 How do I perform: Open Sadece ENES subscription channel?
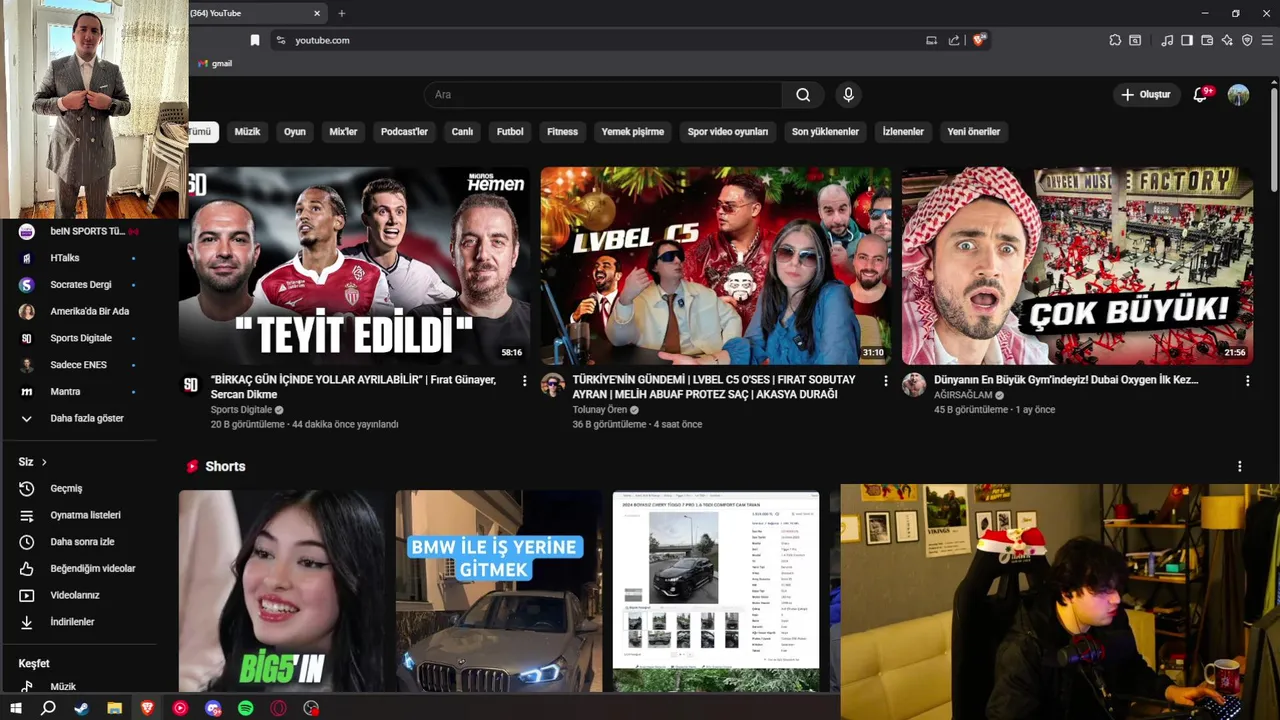click(x=78, y=365)
